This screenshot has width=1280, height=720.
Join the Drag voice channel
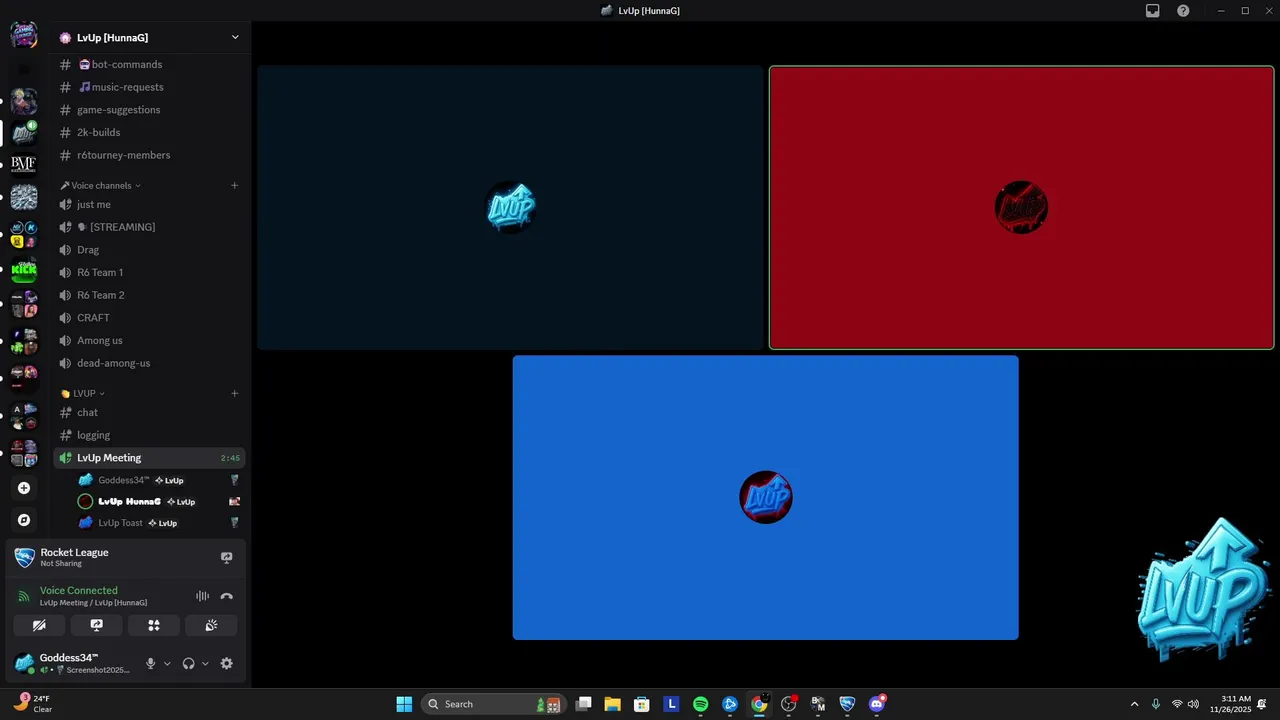tap(149, 250)
